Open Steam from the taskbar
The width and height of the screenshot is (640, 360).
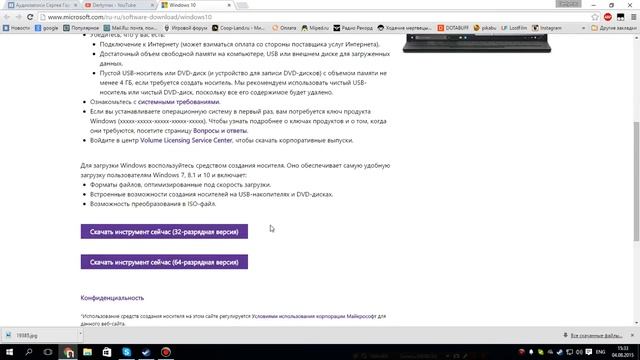point(146,352)
